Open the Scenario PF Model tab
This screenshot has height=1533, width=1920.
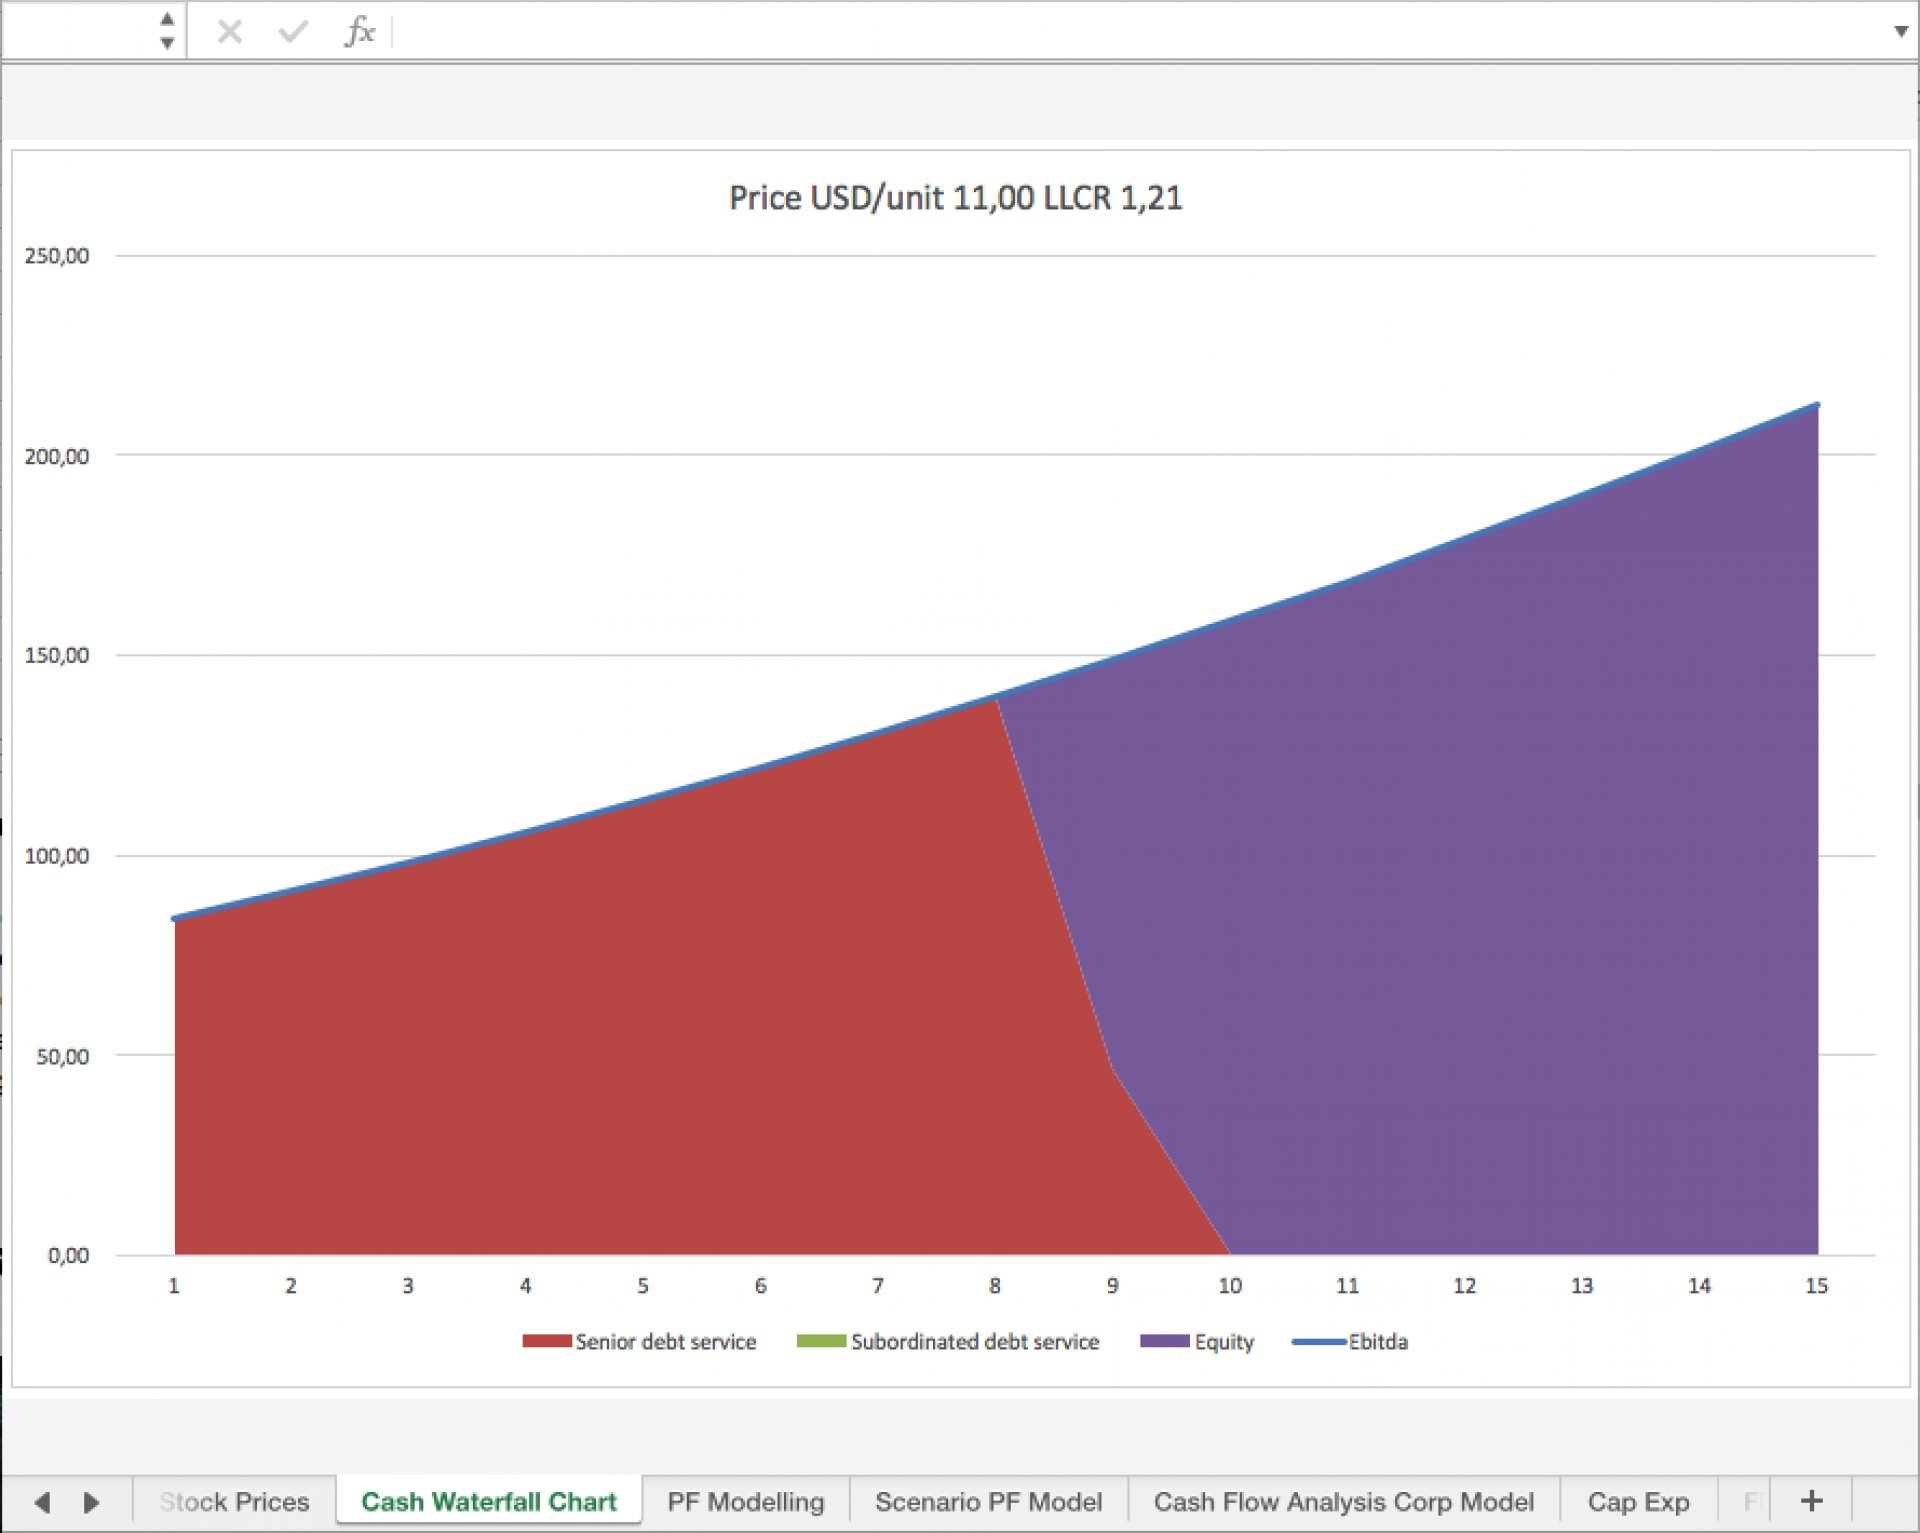tap(988, 1502)
